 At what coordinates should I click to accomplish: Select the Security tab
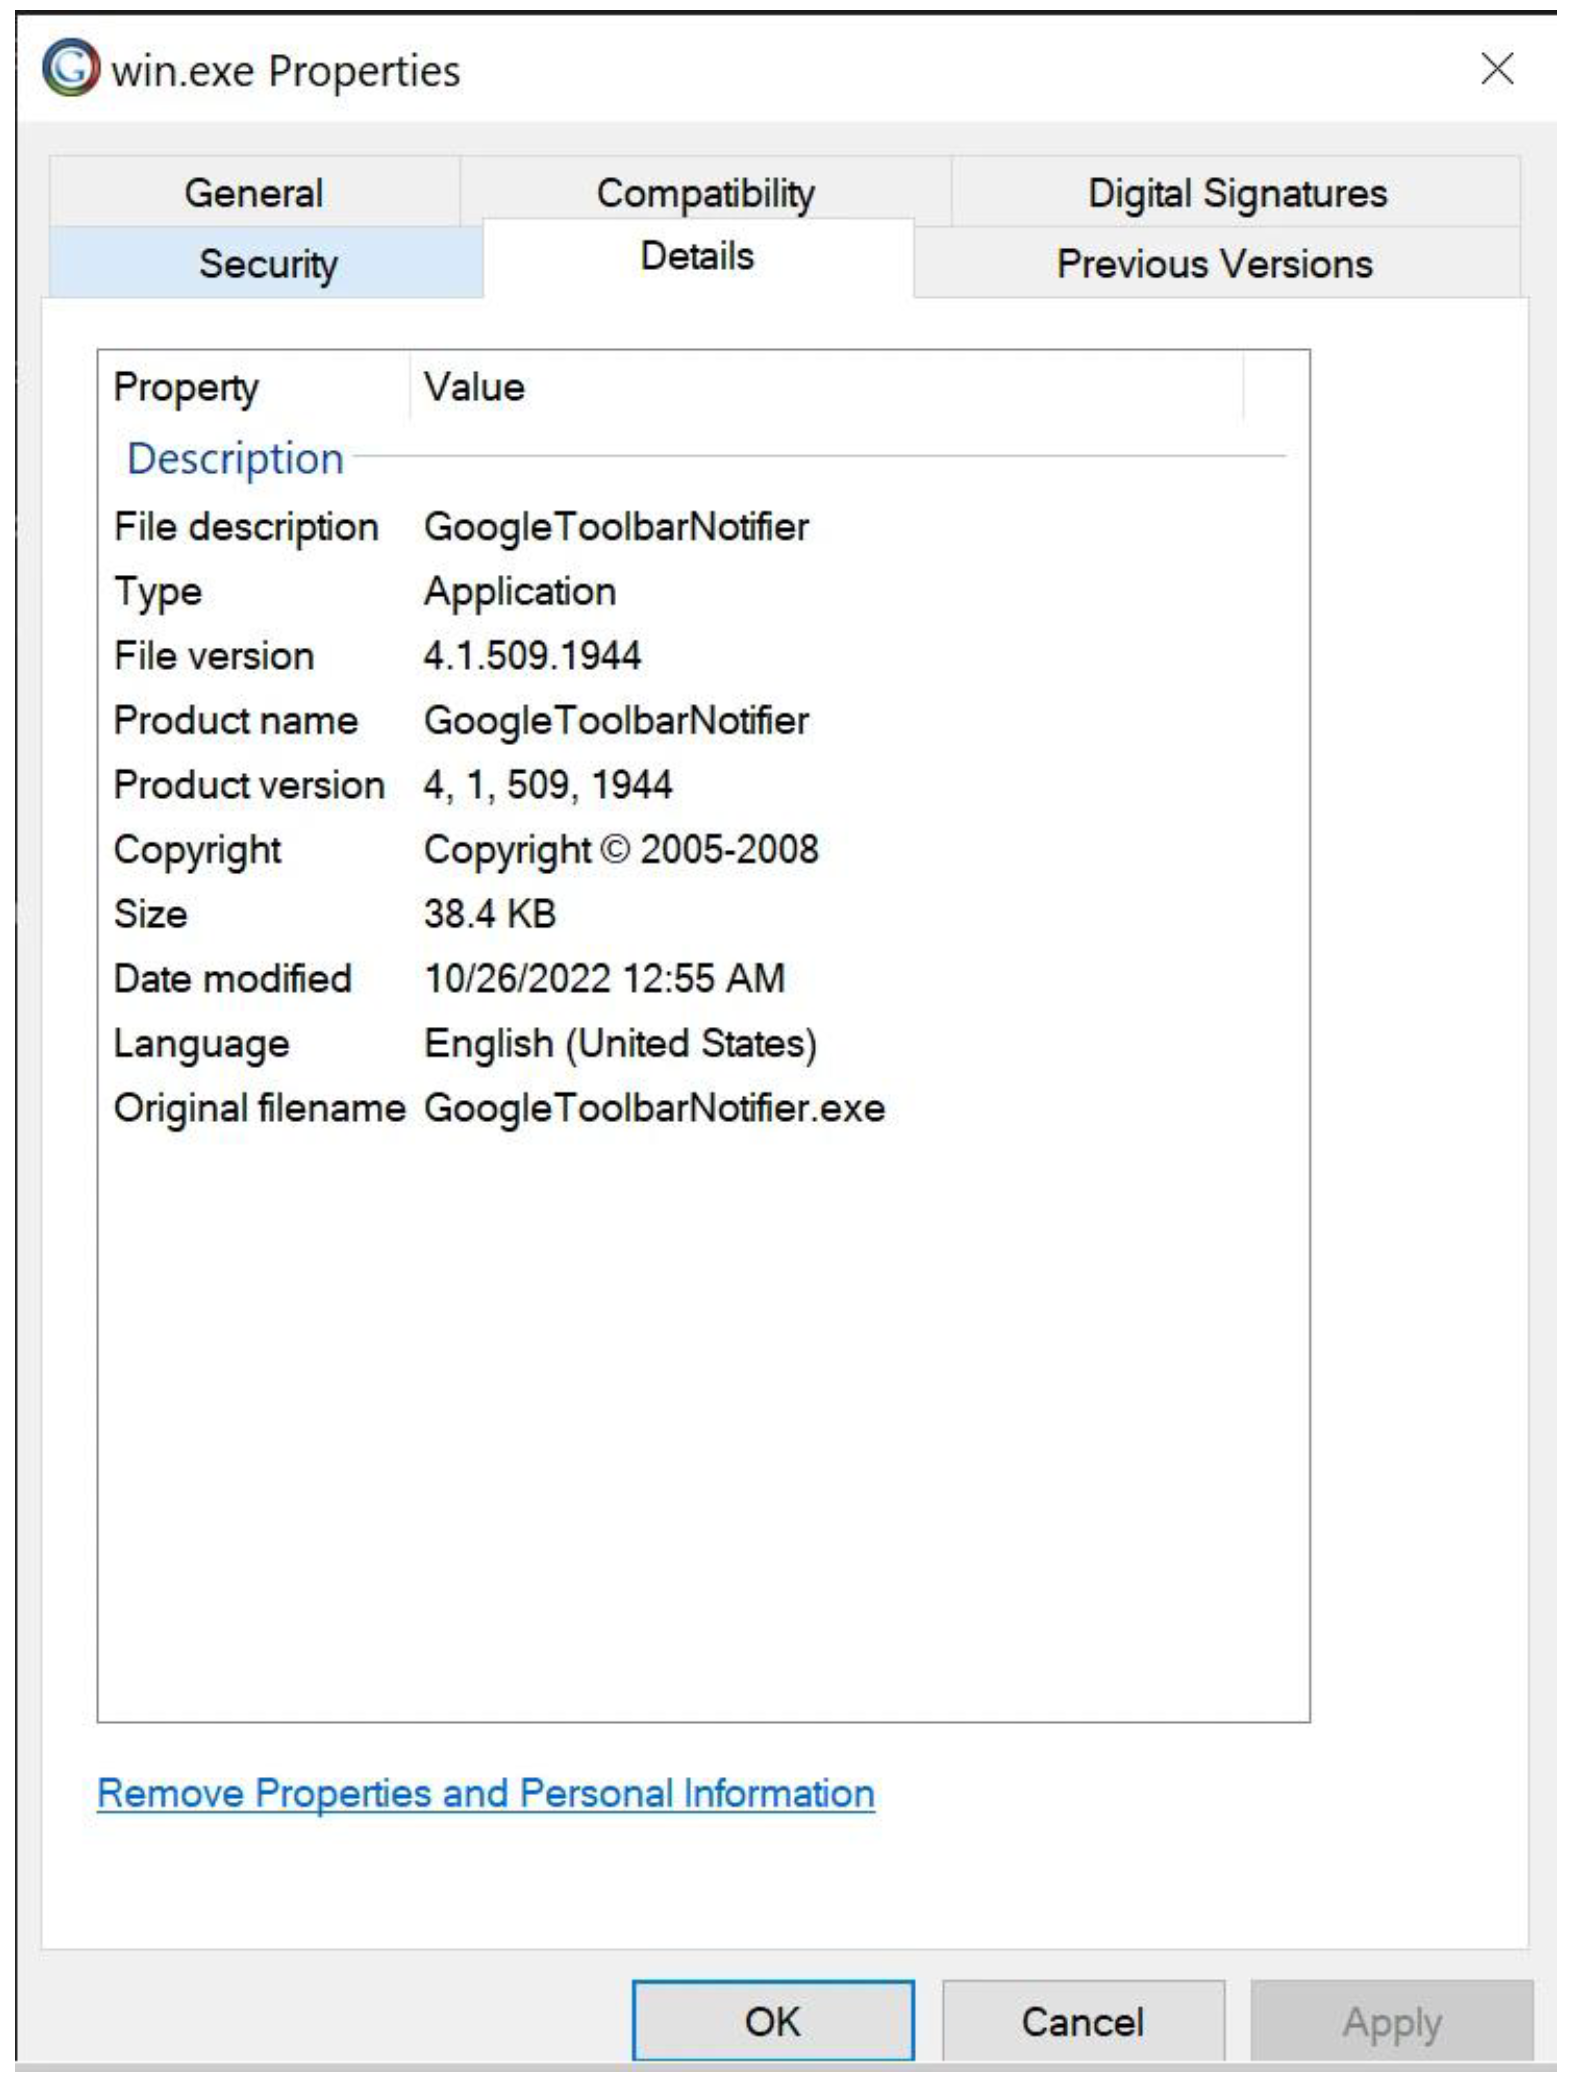pos(267,264)
